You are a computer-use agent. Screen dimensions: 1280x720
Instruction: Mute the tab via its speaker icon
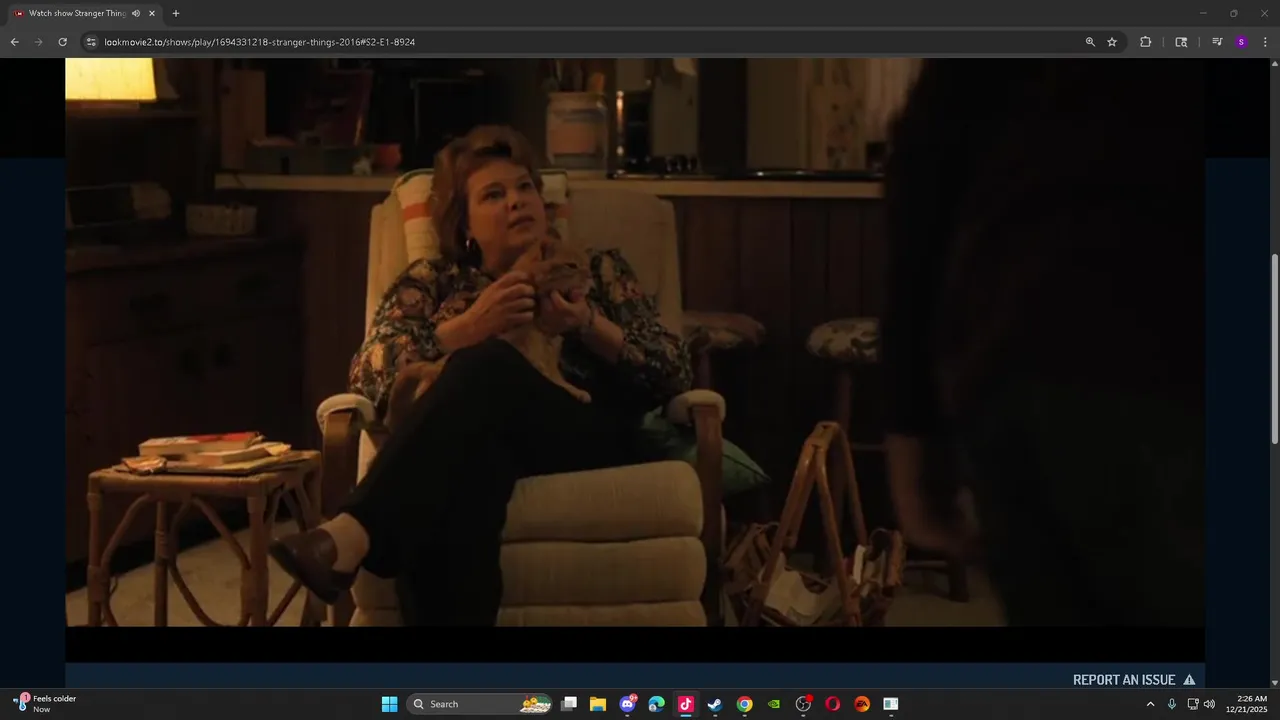pyautogui.click(x=136, y=14)
